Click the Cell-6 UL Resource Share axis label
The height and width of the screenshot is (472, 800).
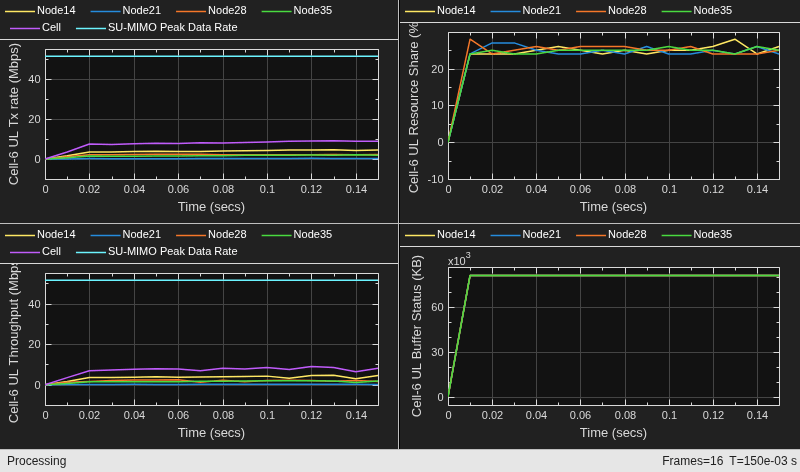pyautogui.click(x=414, y=108)
